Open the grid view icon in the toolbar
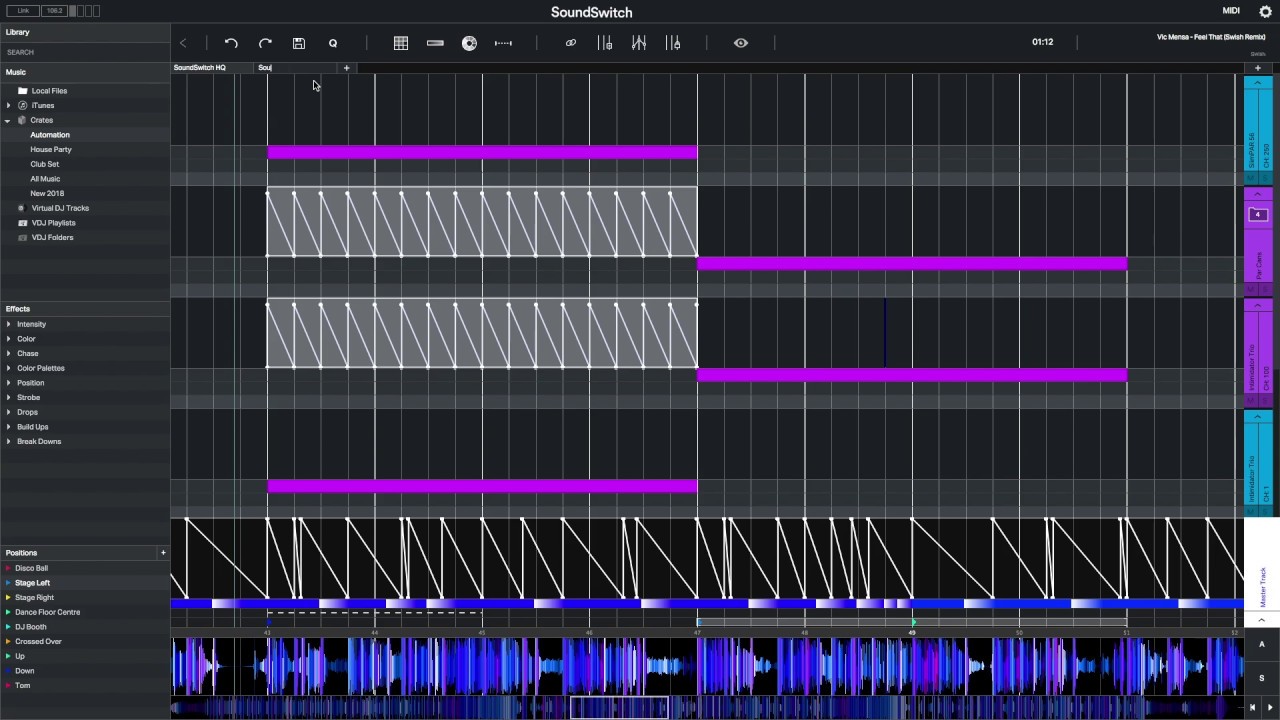The width and height of the screenshot is (1280, 720). click(x=401, y=43)
